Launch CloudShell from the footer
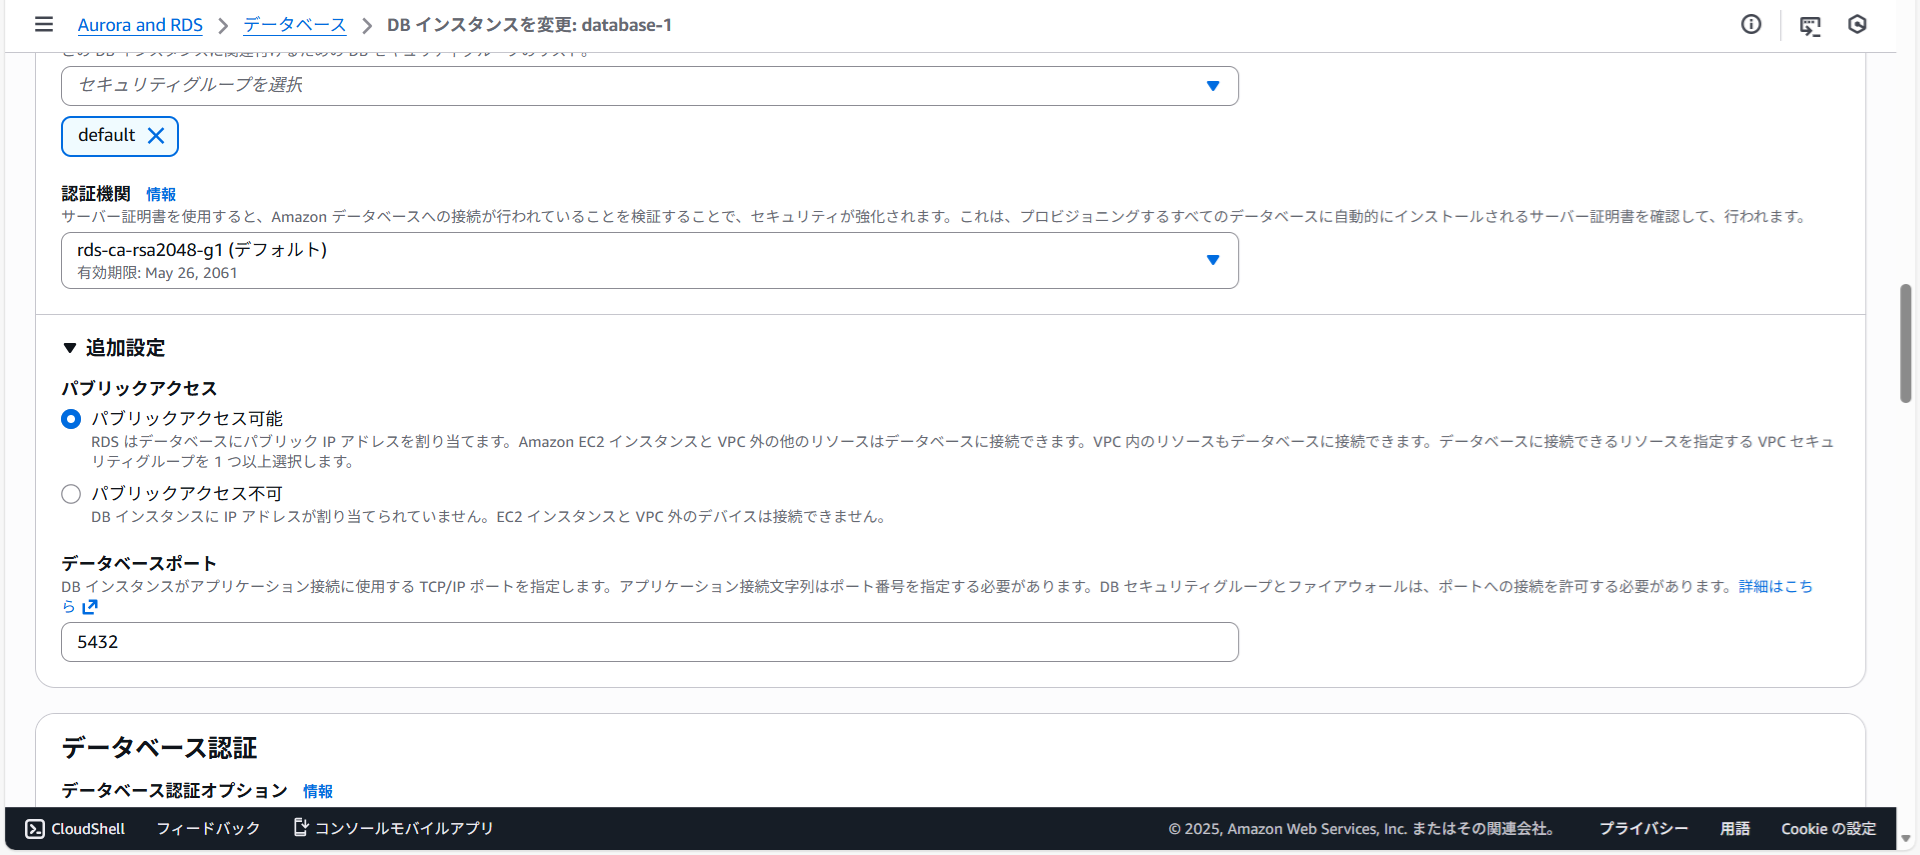Image resolution: width=1920 pixels, height=855 pixels. pyautogui.click(x=76, y=829)
